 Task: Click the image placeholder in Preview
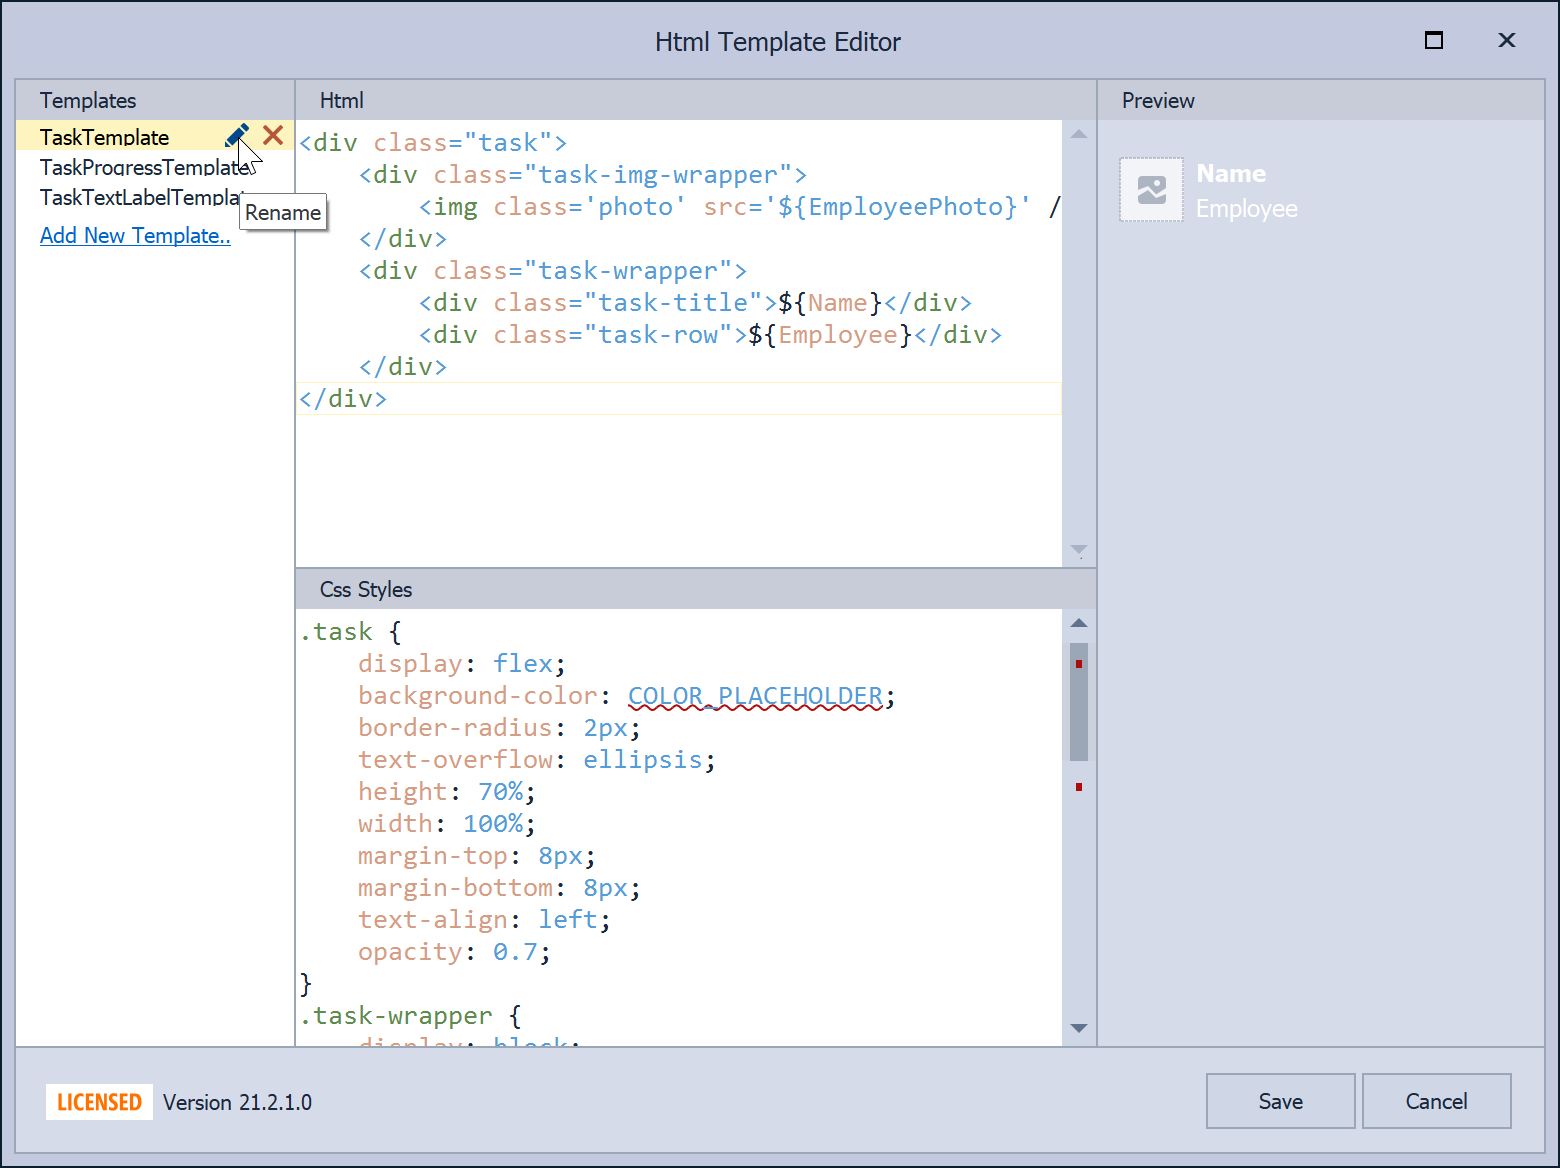coord(1151,190)
